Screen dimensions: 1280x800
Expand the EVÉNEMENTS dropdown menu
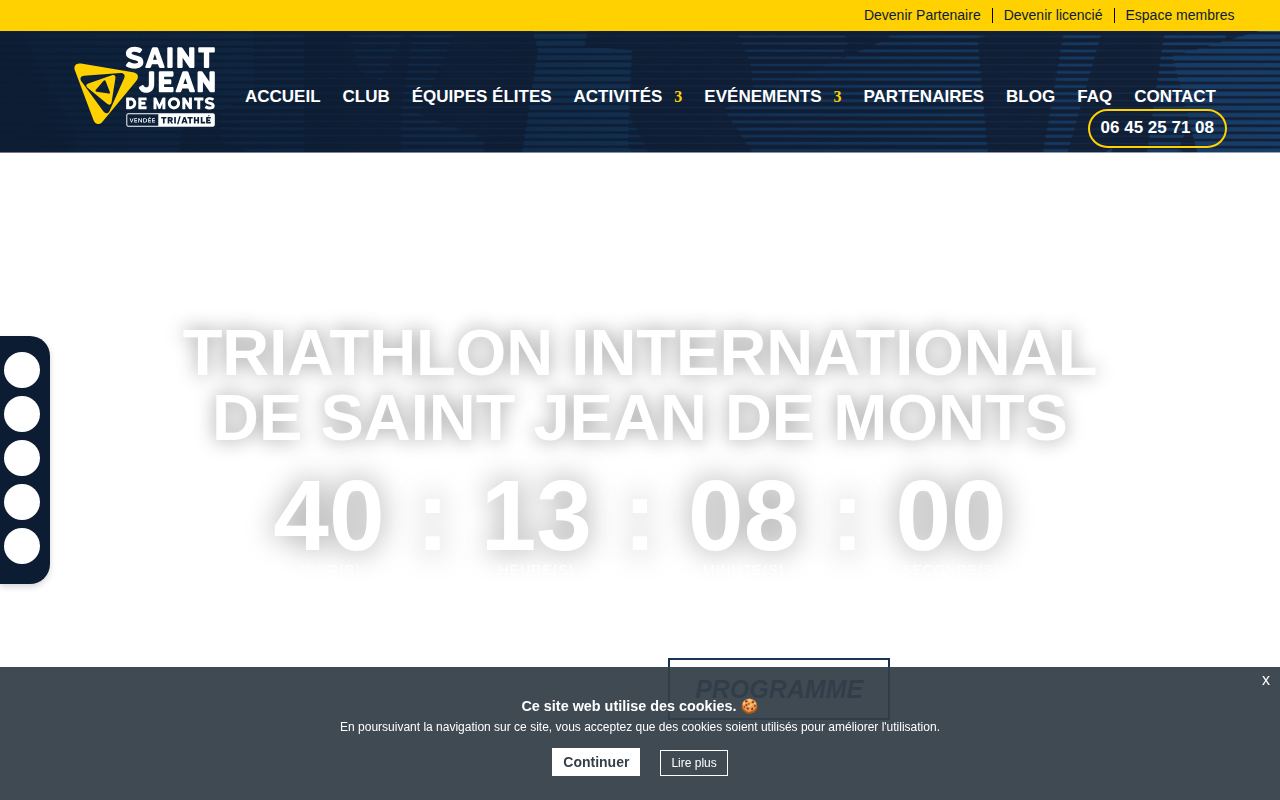[773, 97]
